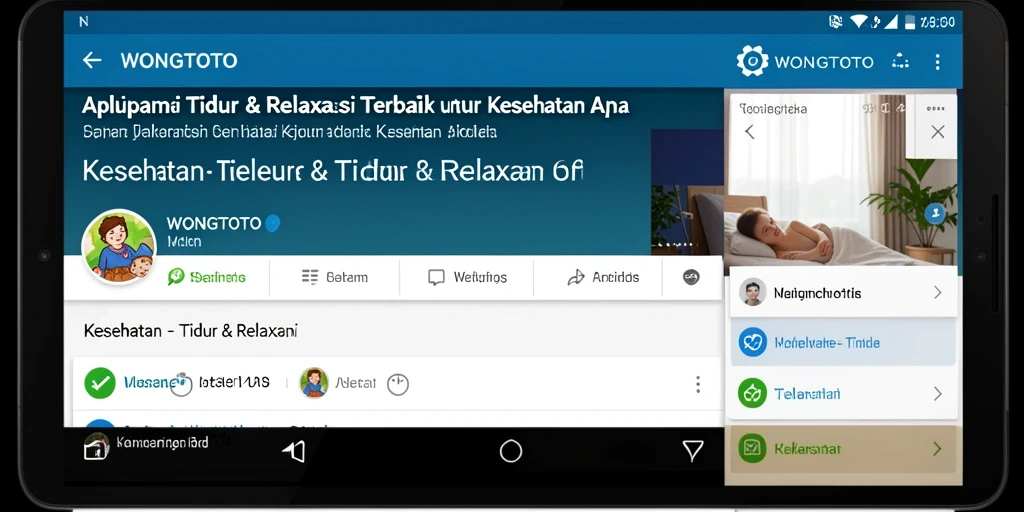1024x512 pixels.
Task: Select the highlighted blue heart menu item
Action: point(843,342)
